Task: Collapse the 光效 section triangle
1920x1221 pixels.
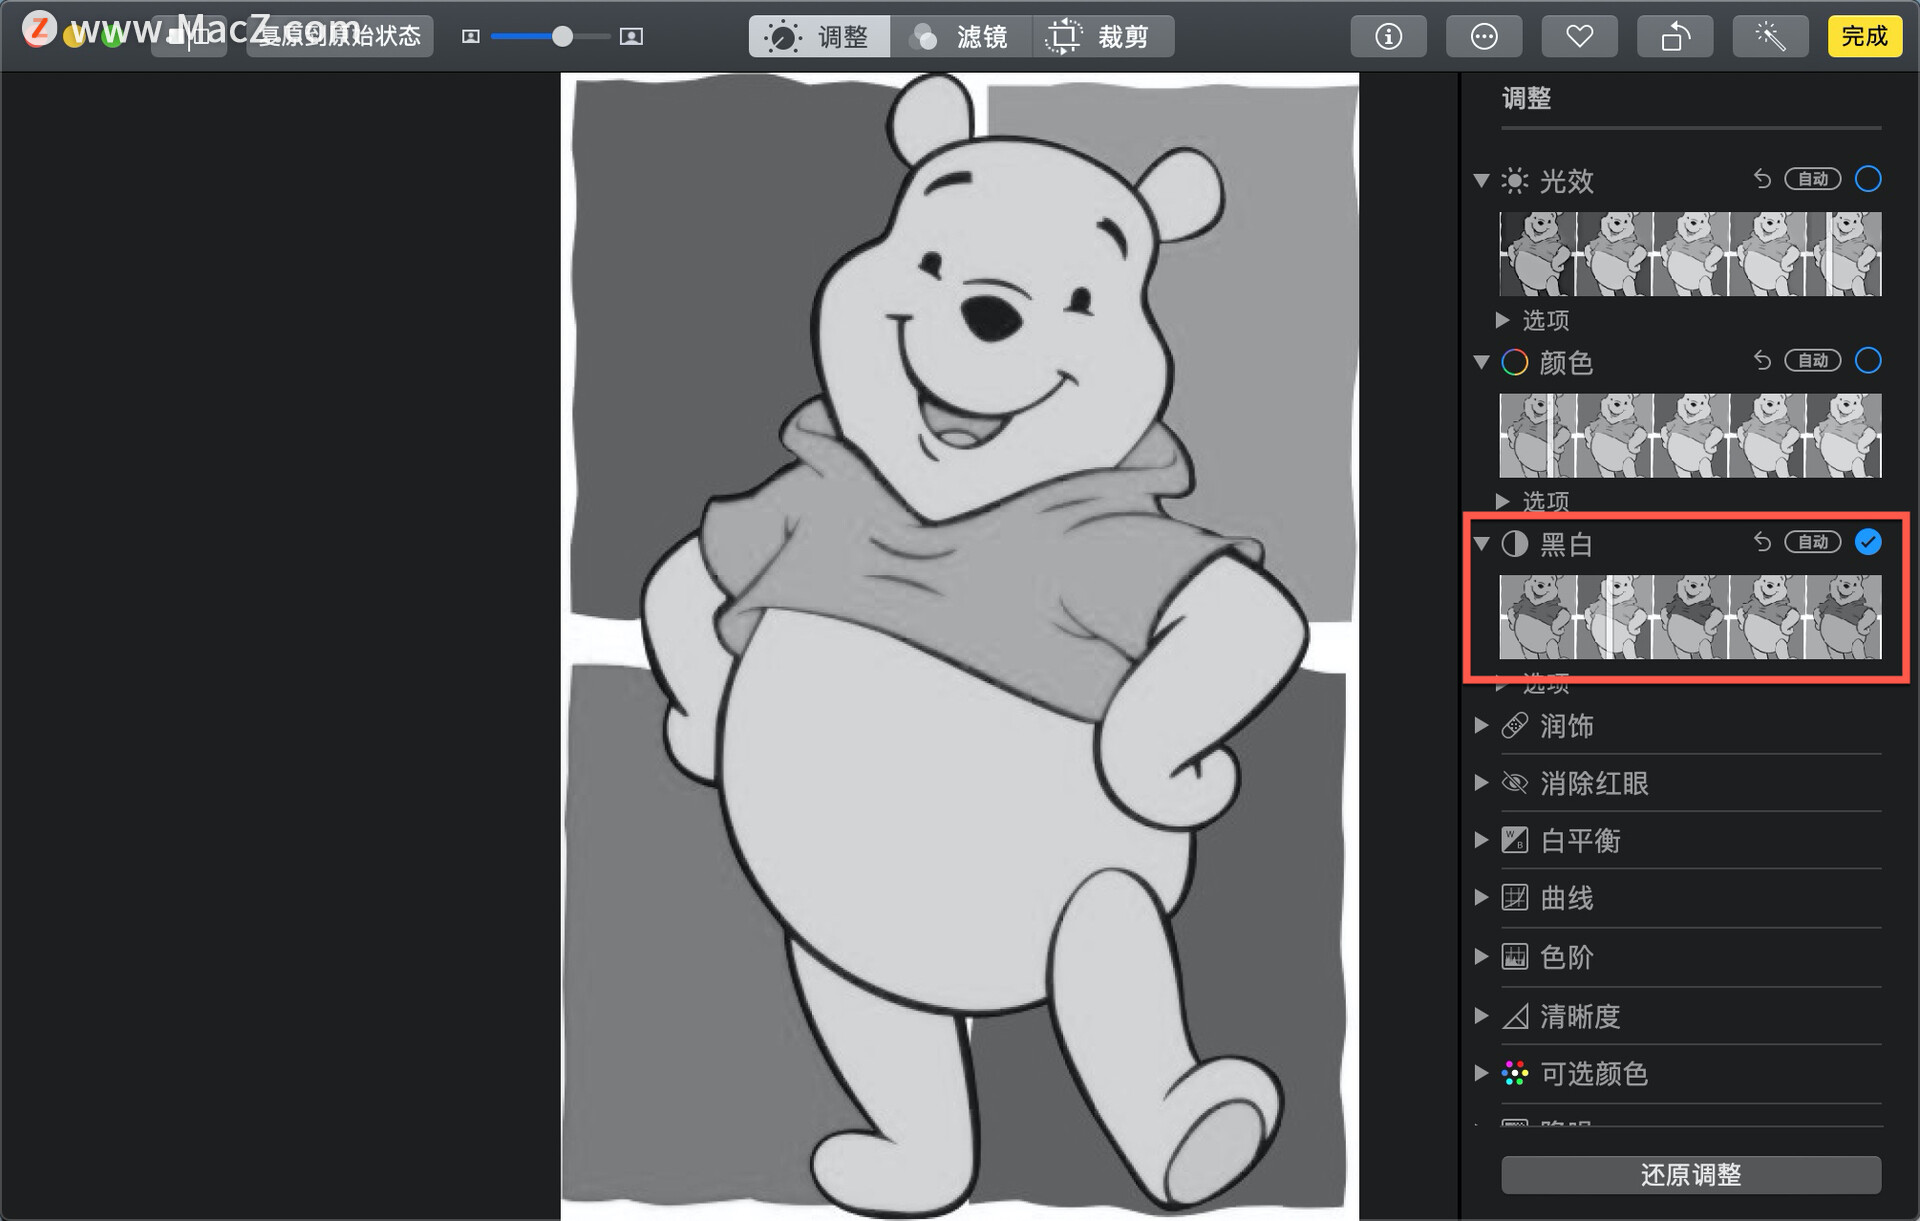Action: [x=1482, y=180]
